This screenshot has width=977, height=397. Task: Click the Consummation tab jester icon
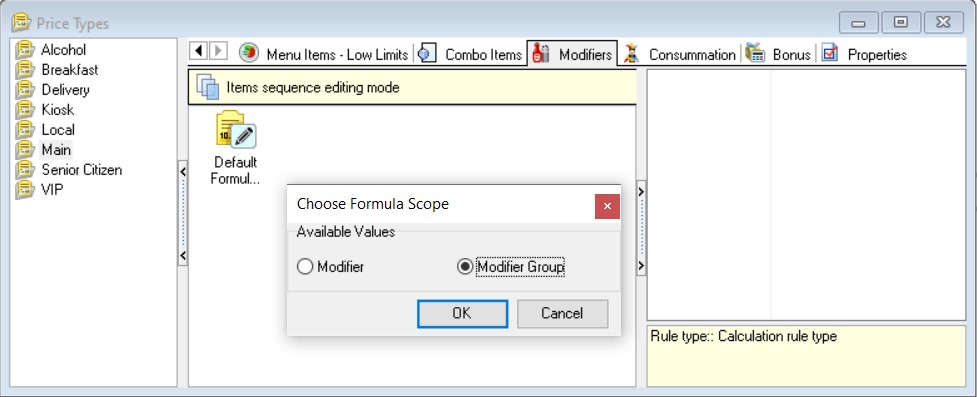click(632, 54)
